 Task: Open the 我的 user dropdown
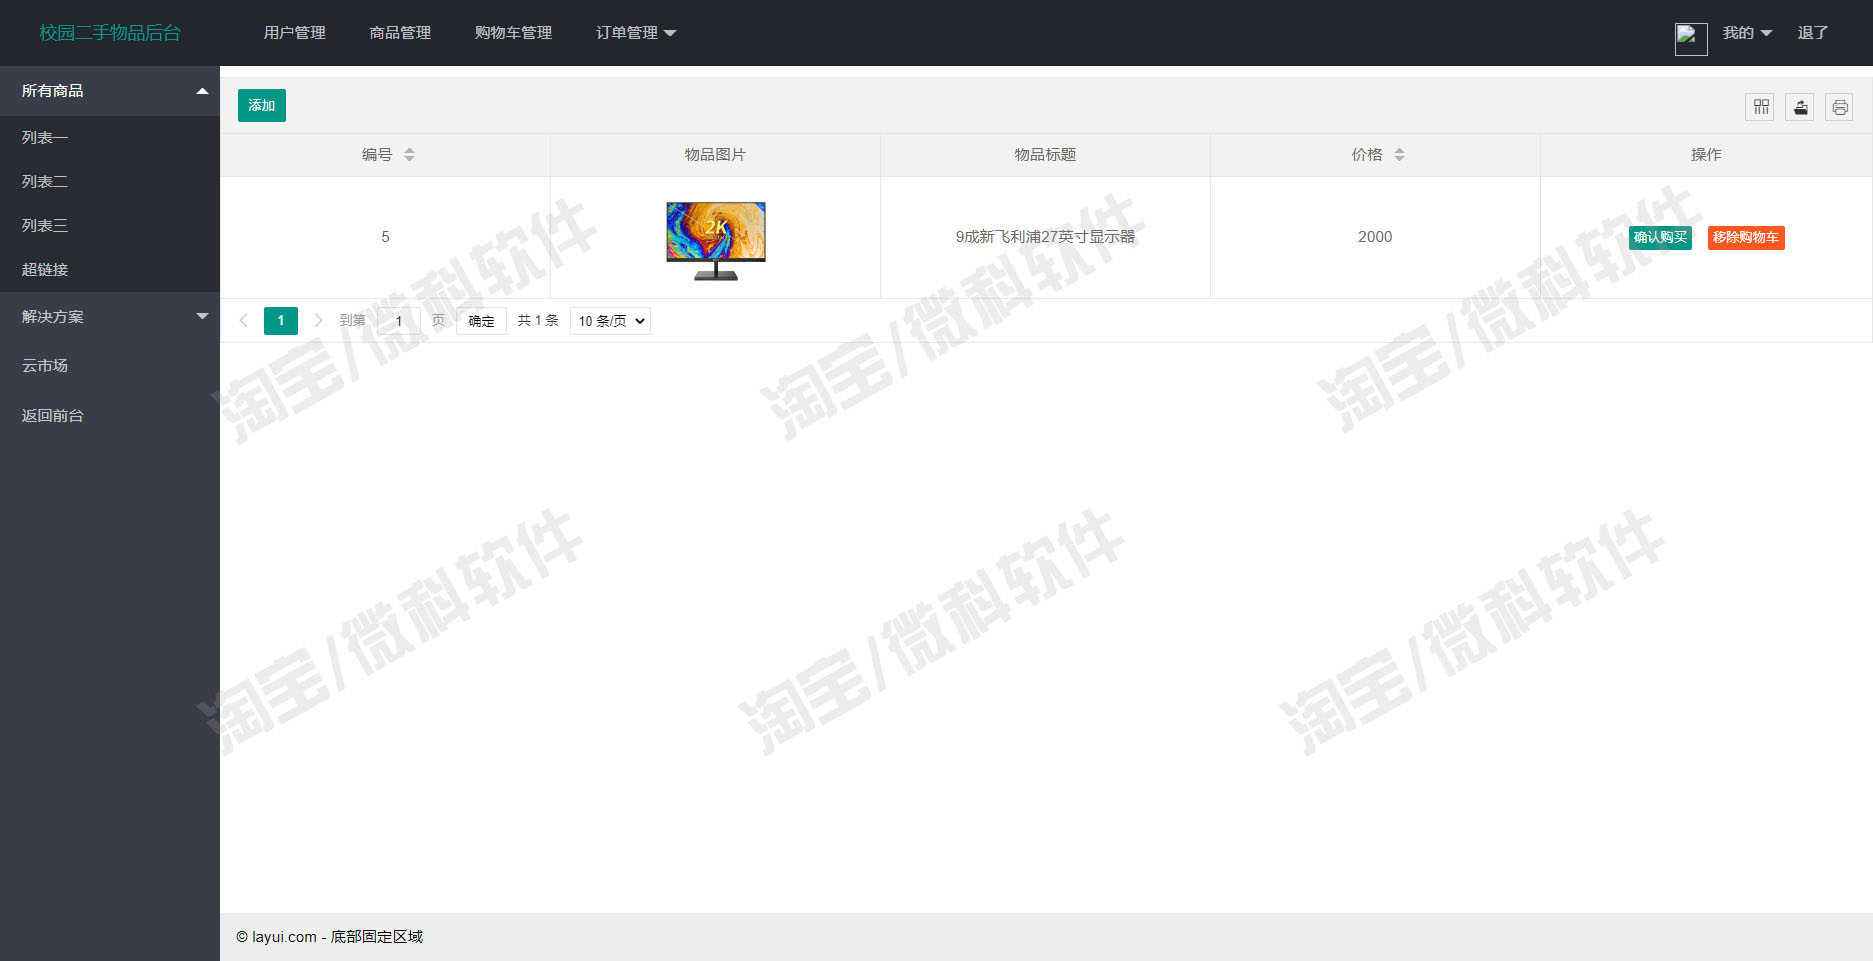coord(1747,33)
